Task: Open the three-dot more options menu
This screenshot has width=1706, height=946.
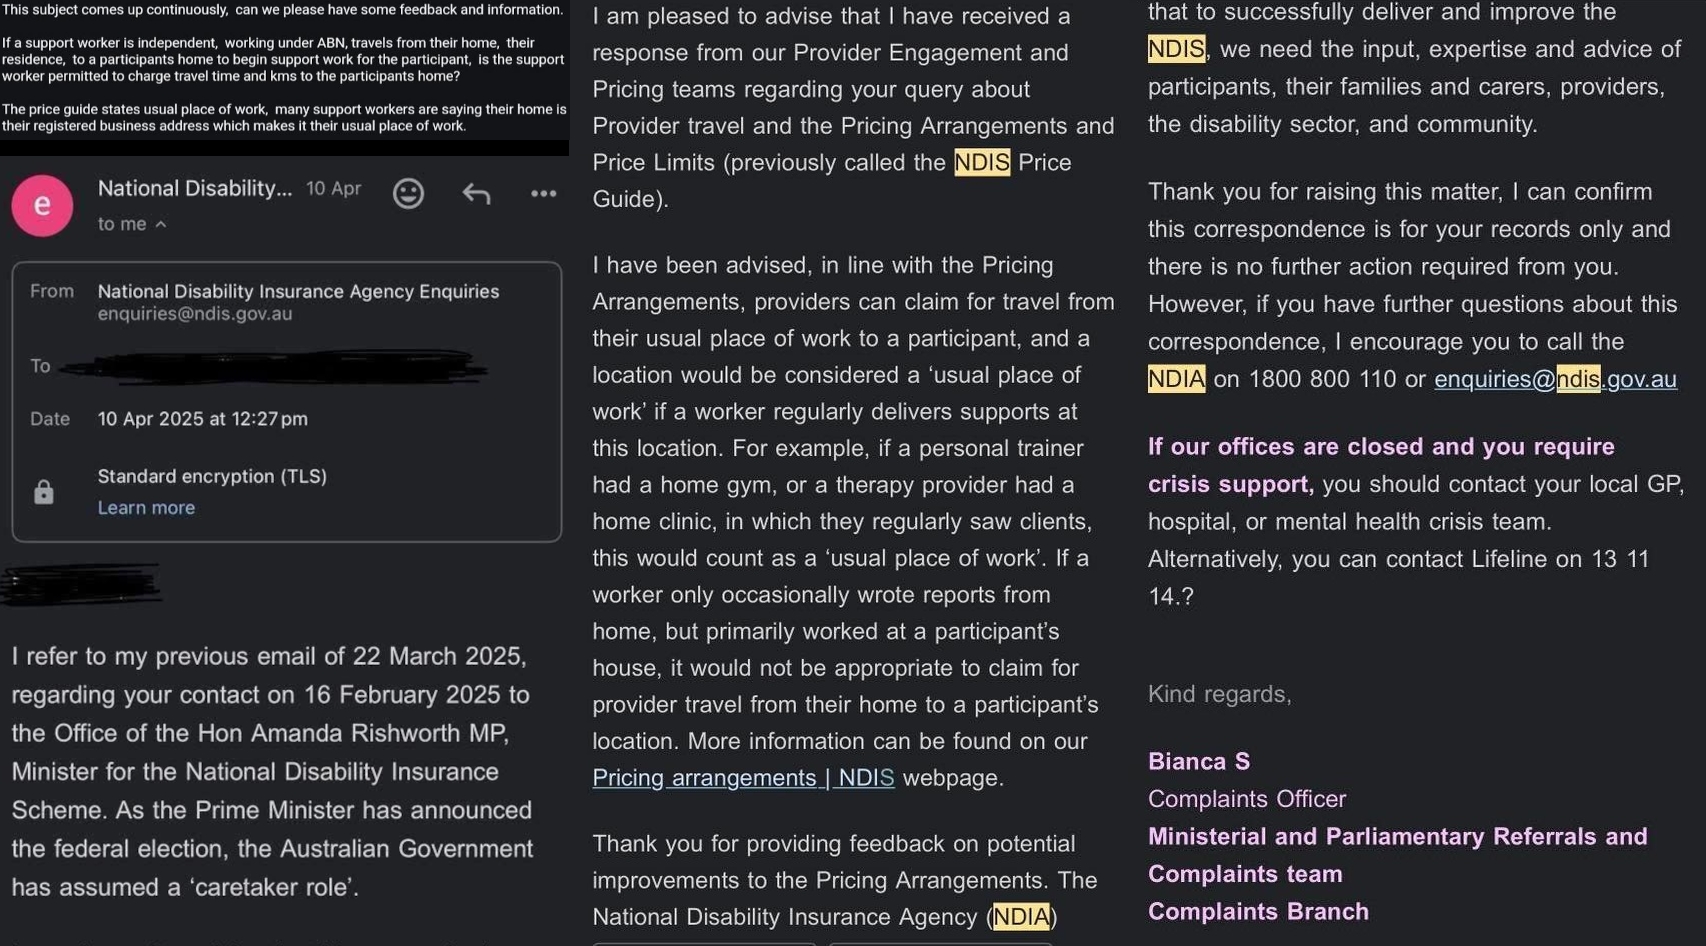Action: (x=543, y=193)
